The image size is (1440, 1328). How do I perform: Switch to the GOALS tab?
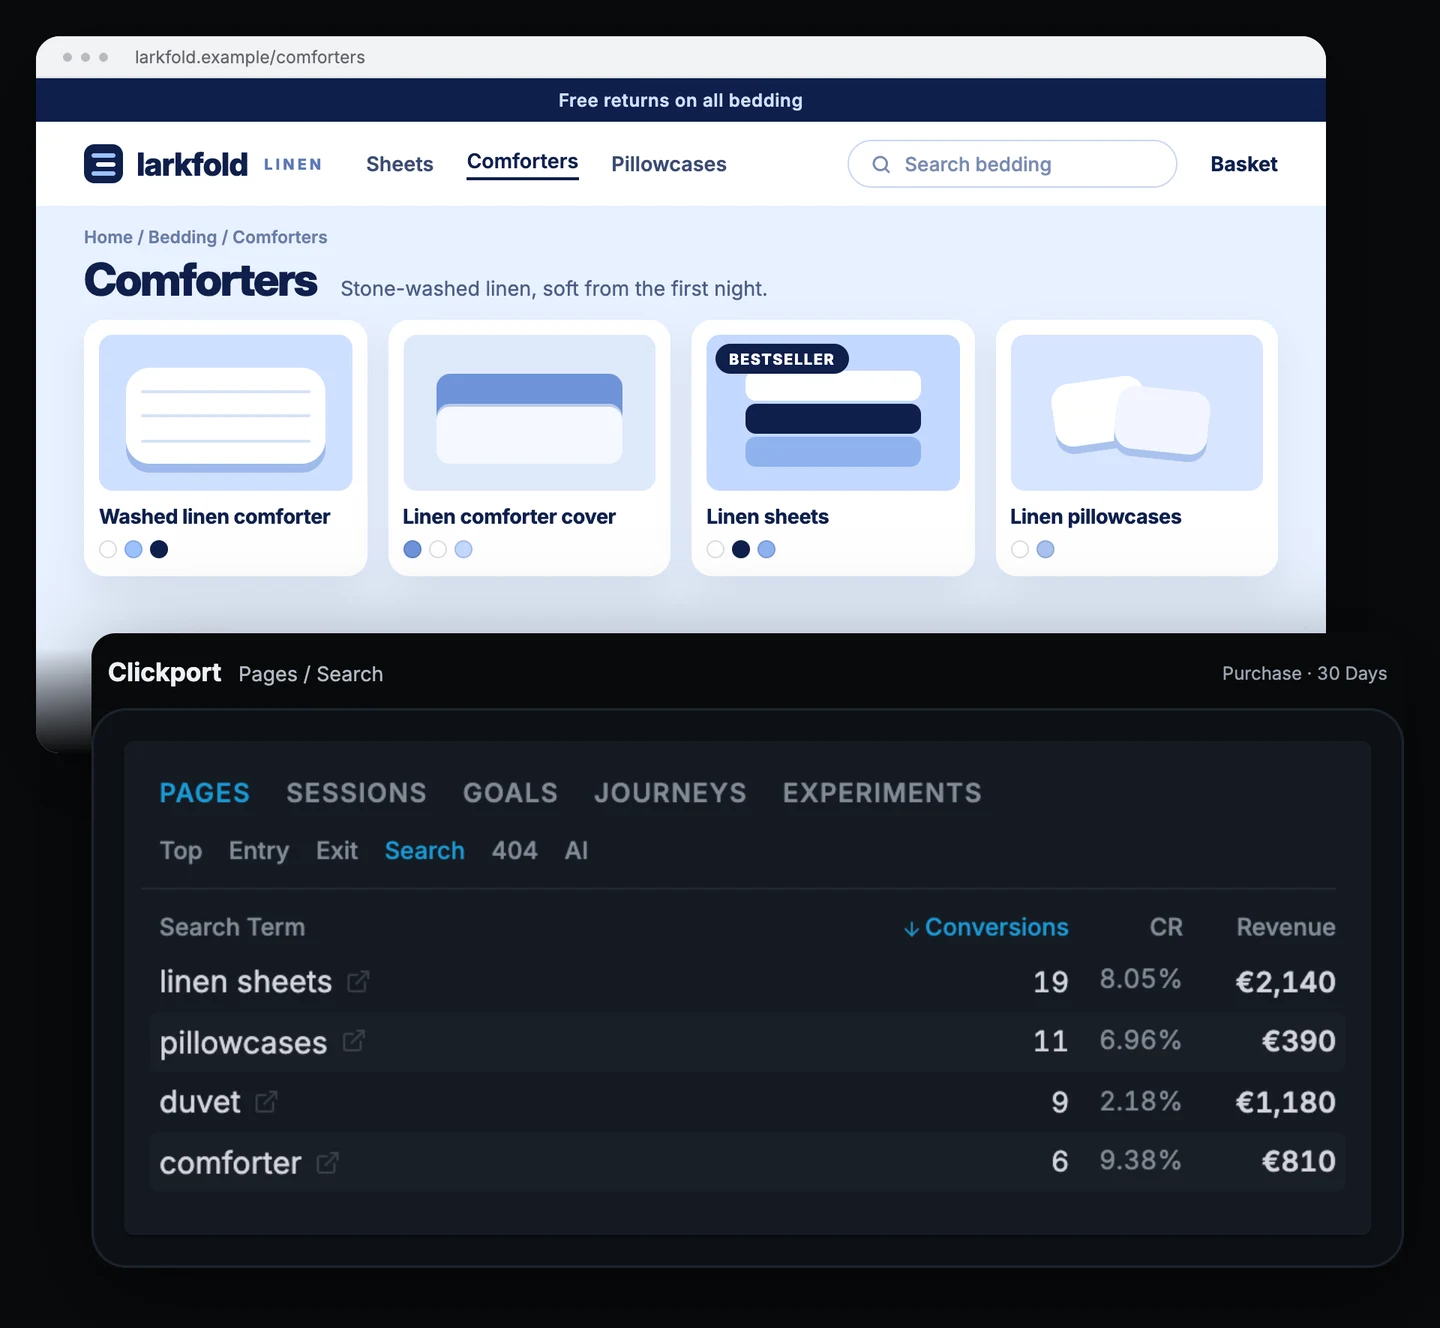pos(510,793)
